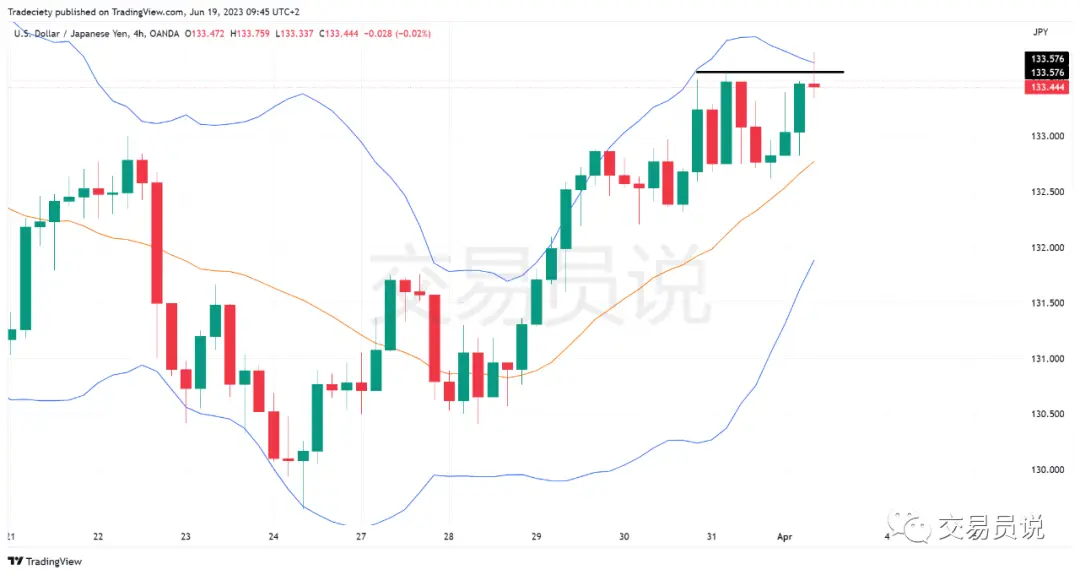
Task: Click the red current price label 133.444
Action: coord(1045,87)
